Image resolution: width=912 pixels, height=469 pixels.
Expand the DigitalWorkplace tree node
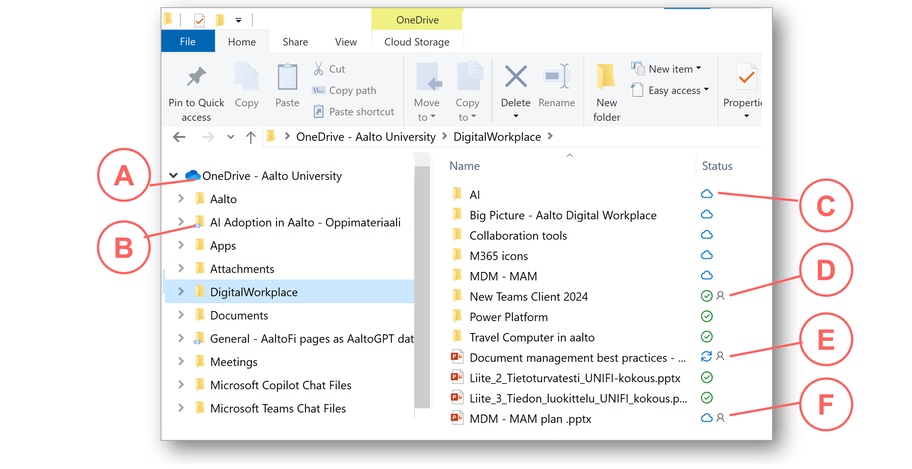click(181, 292)
